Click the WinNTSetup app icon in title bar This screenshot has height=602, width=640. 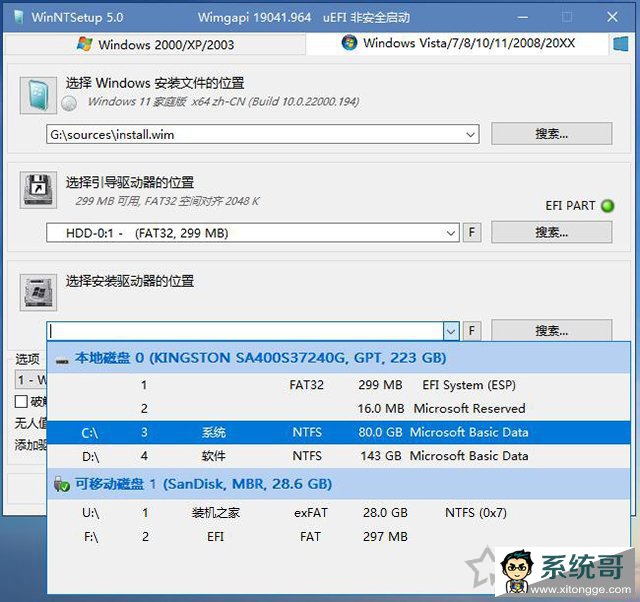click(18, 17)
